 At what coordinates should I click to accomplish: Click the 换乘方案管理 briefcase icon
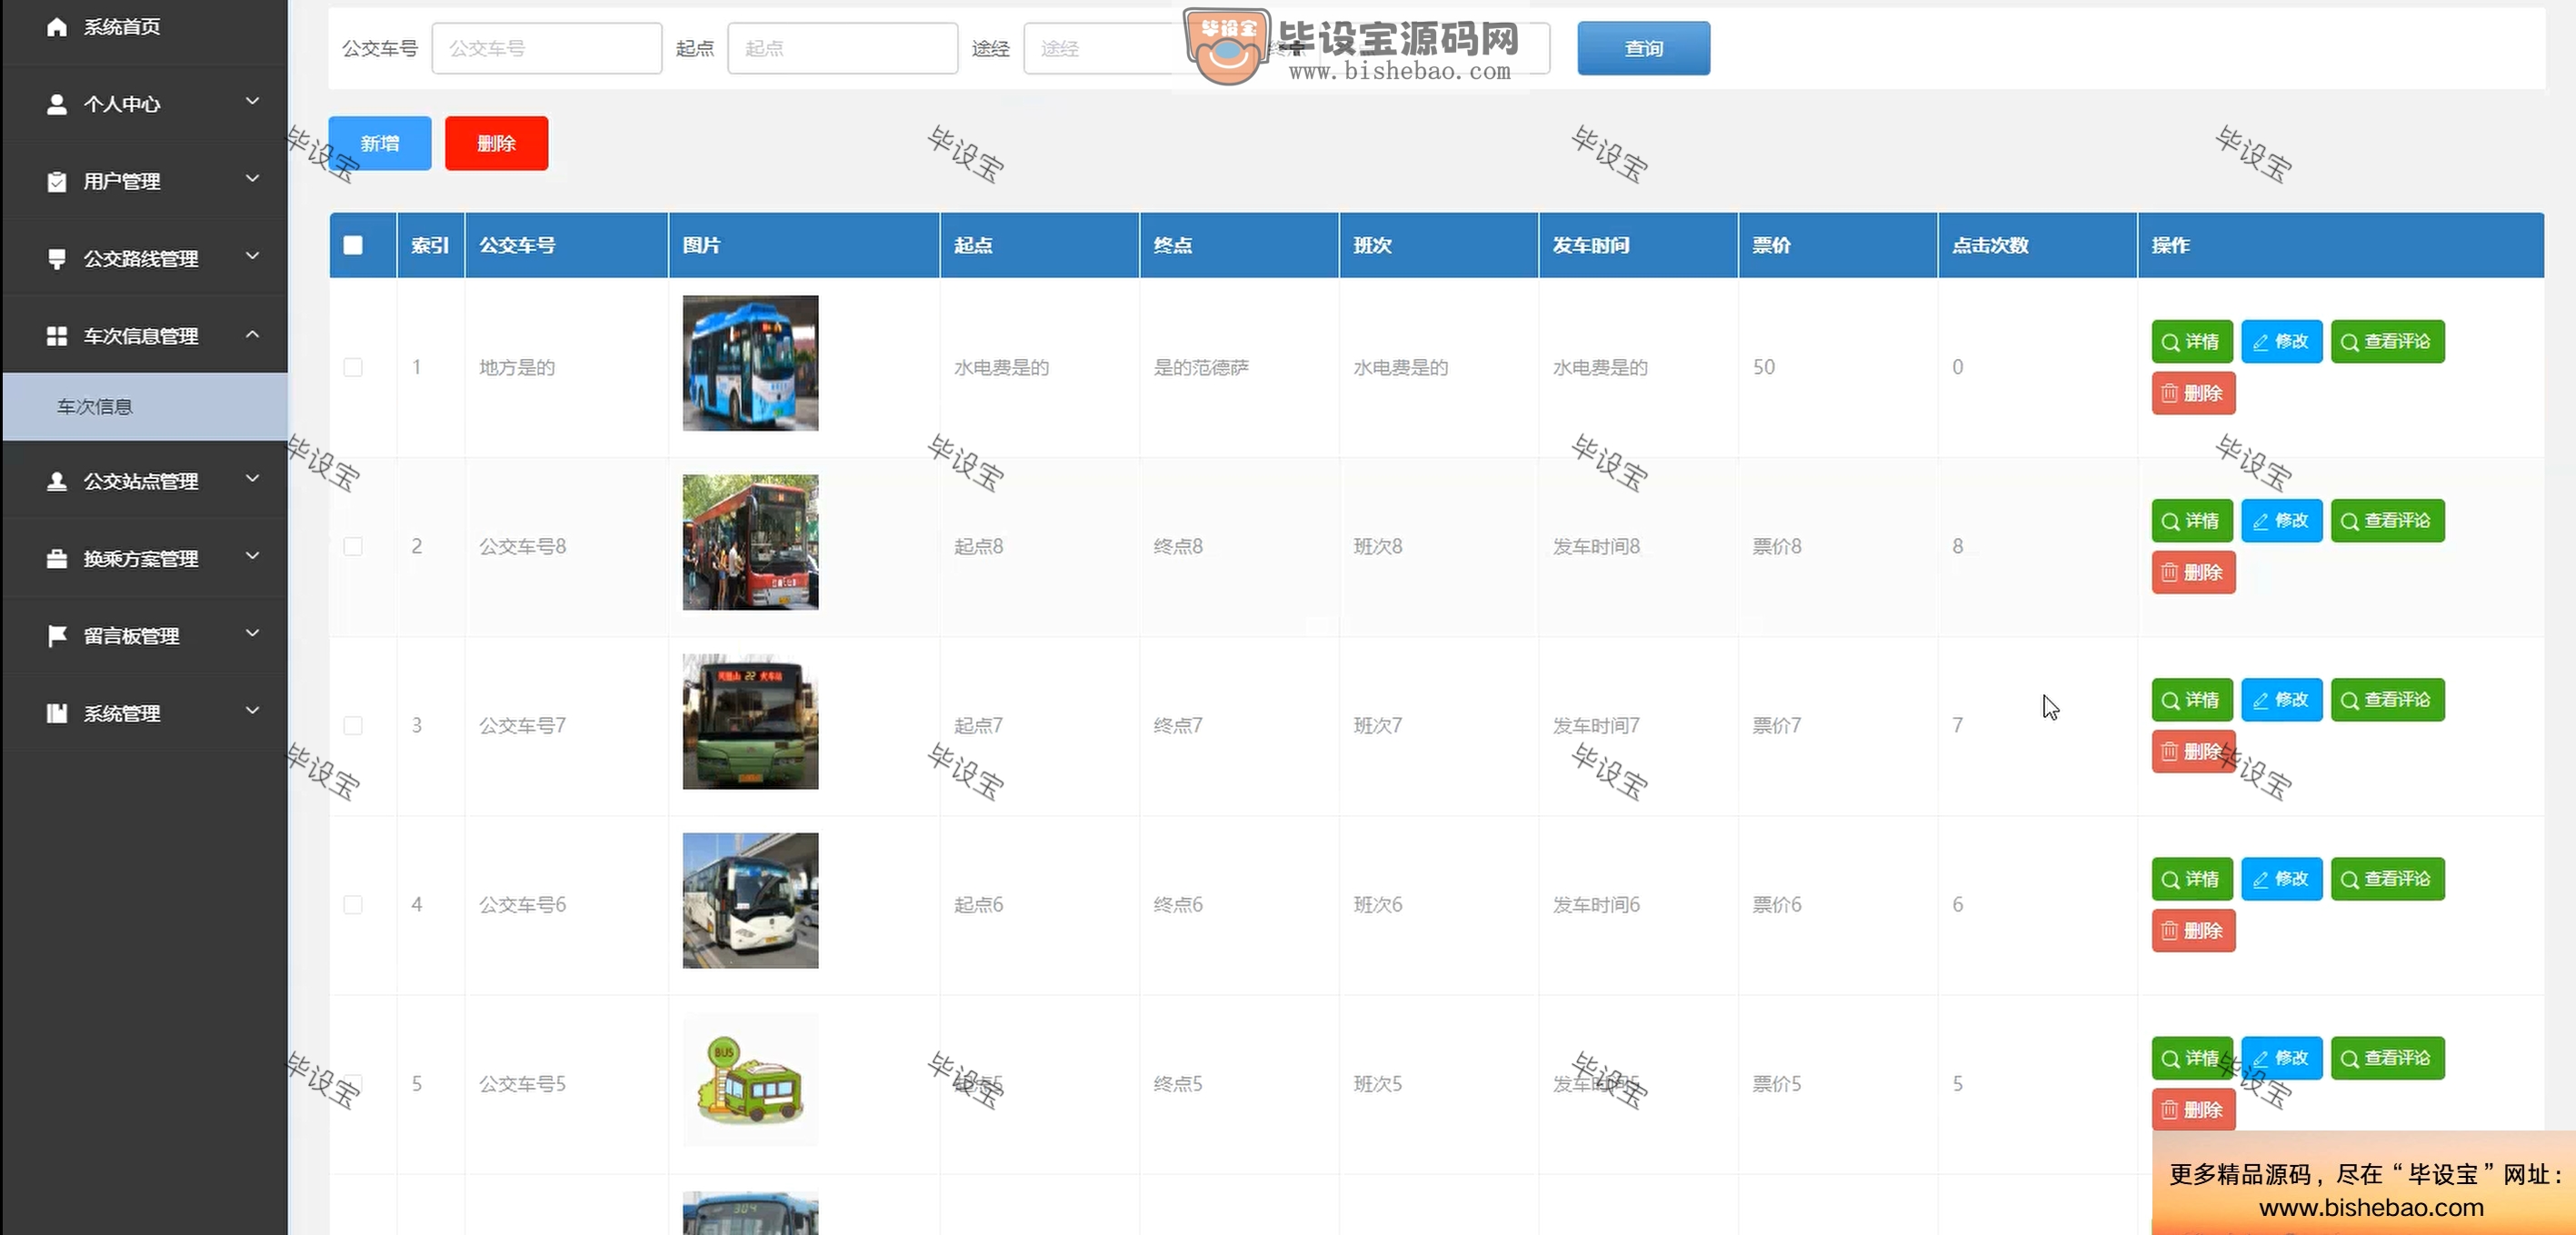click(x=57, y=559)
